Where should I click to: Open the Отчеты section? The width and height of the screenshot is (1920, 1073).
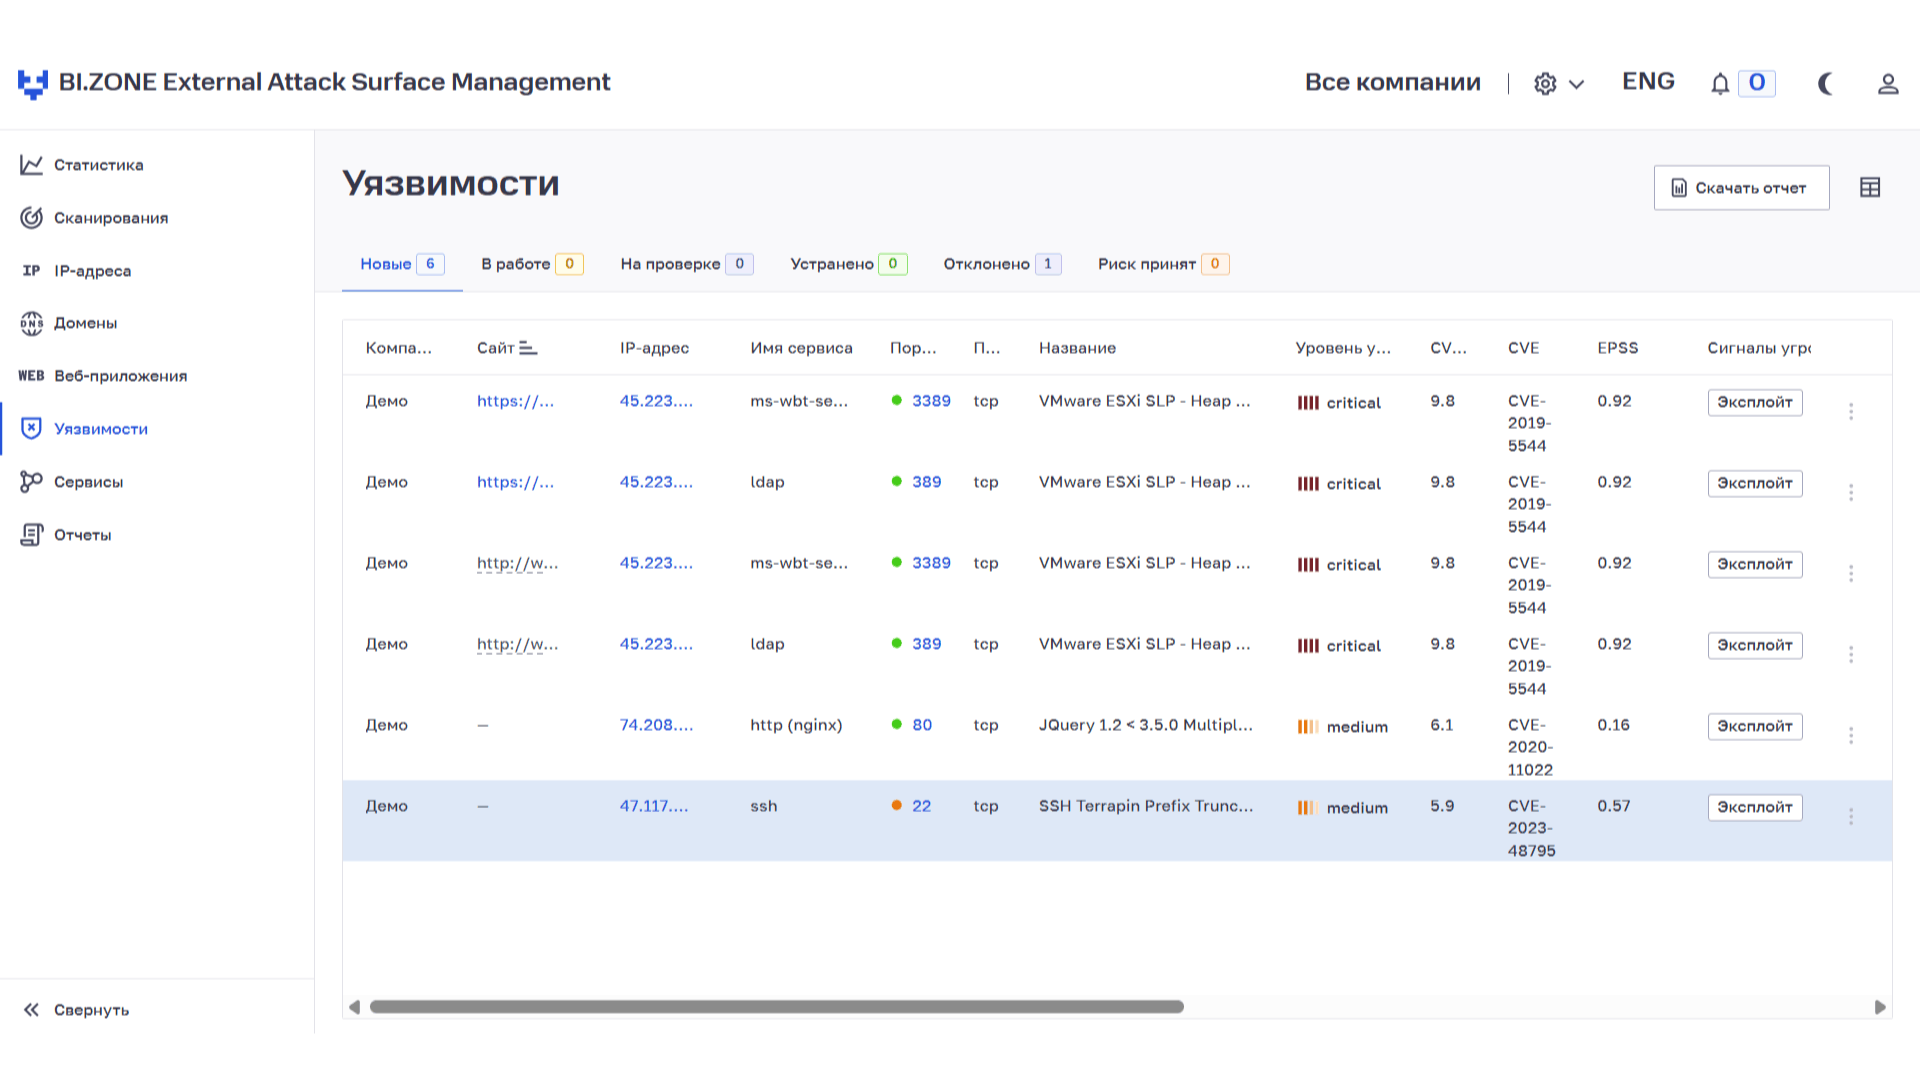coord(83,535)
